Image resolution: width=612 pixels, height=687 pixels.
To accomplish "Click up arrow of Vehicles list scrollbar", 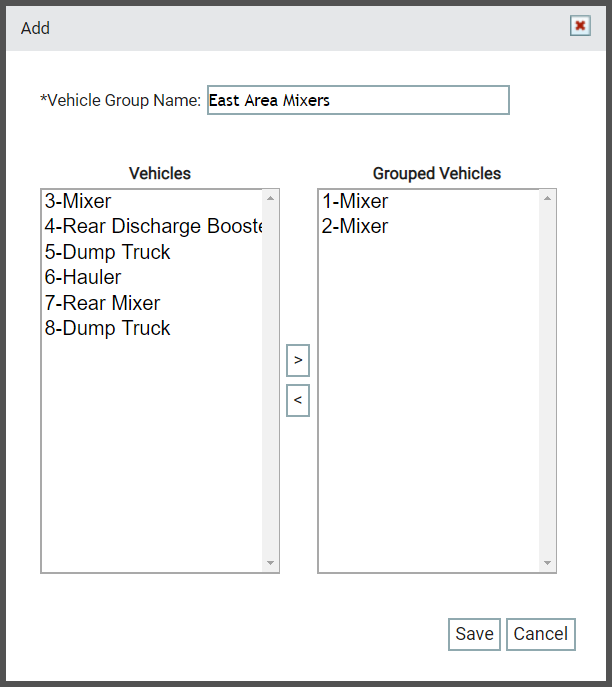I will pos(270,198).
